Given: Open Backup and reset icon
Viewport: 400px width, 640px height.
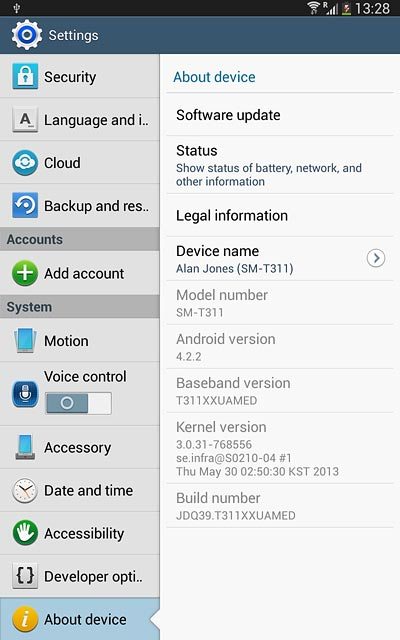Looking at the screenshot, I should point(25,205).
